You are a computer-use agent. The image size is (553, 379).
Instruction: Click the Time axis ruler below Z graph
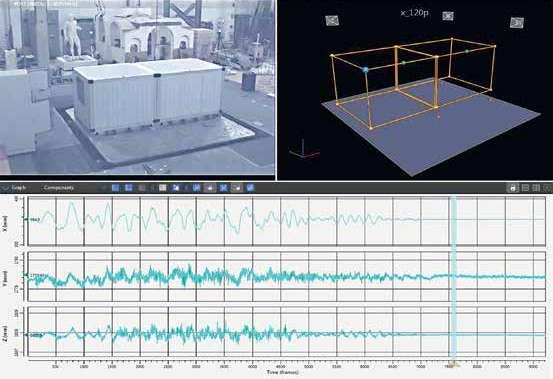pyautogui.click(x=287, y=364)
